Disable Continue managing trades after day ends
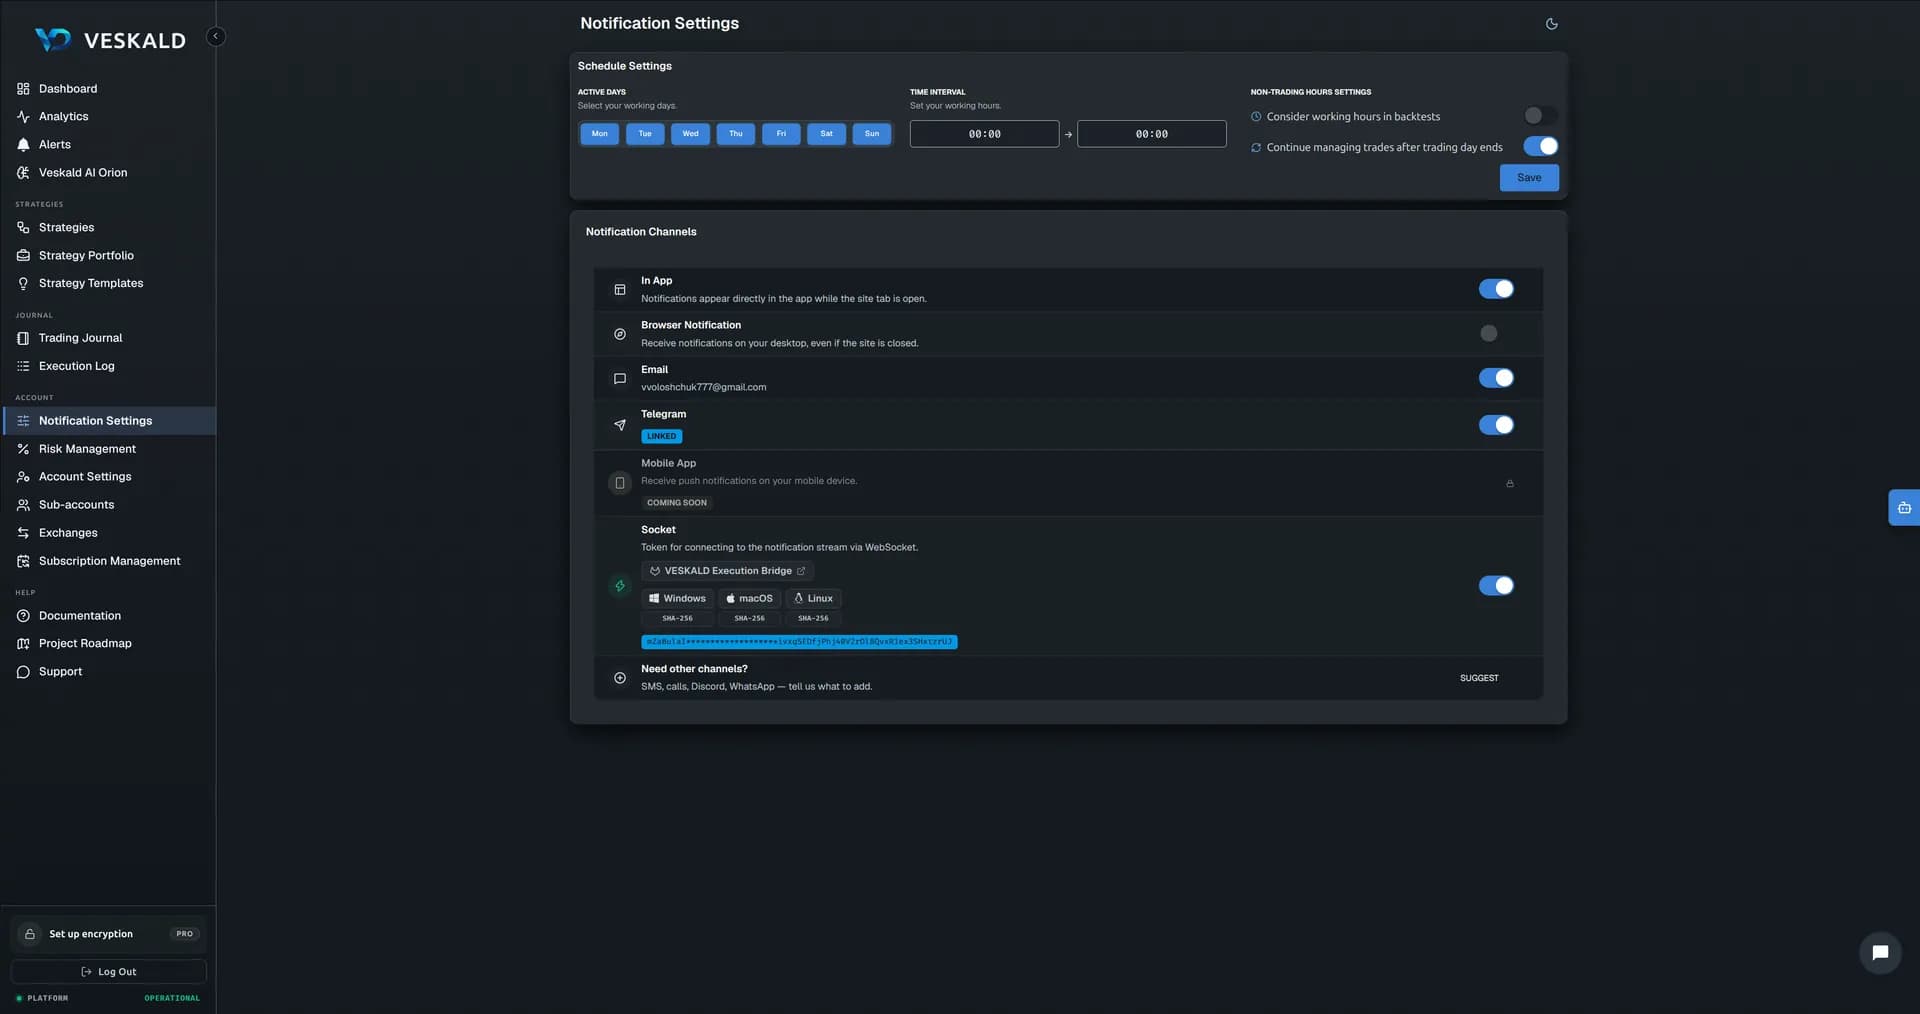This screenshot has width=1920, height=1014. click(1540, 147)
